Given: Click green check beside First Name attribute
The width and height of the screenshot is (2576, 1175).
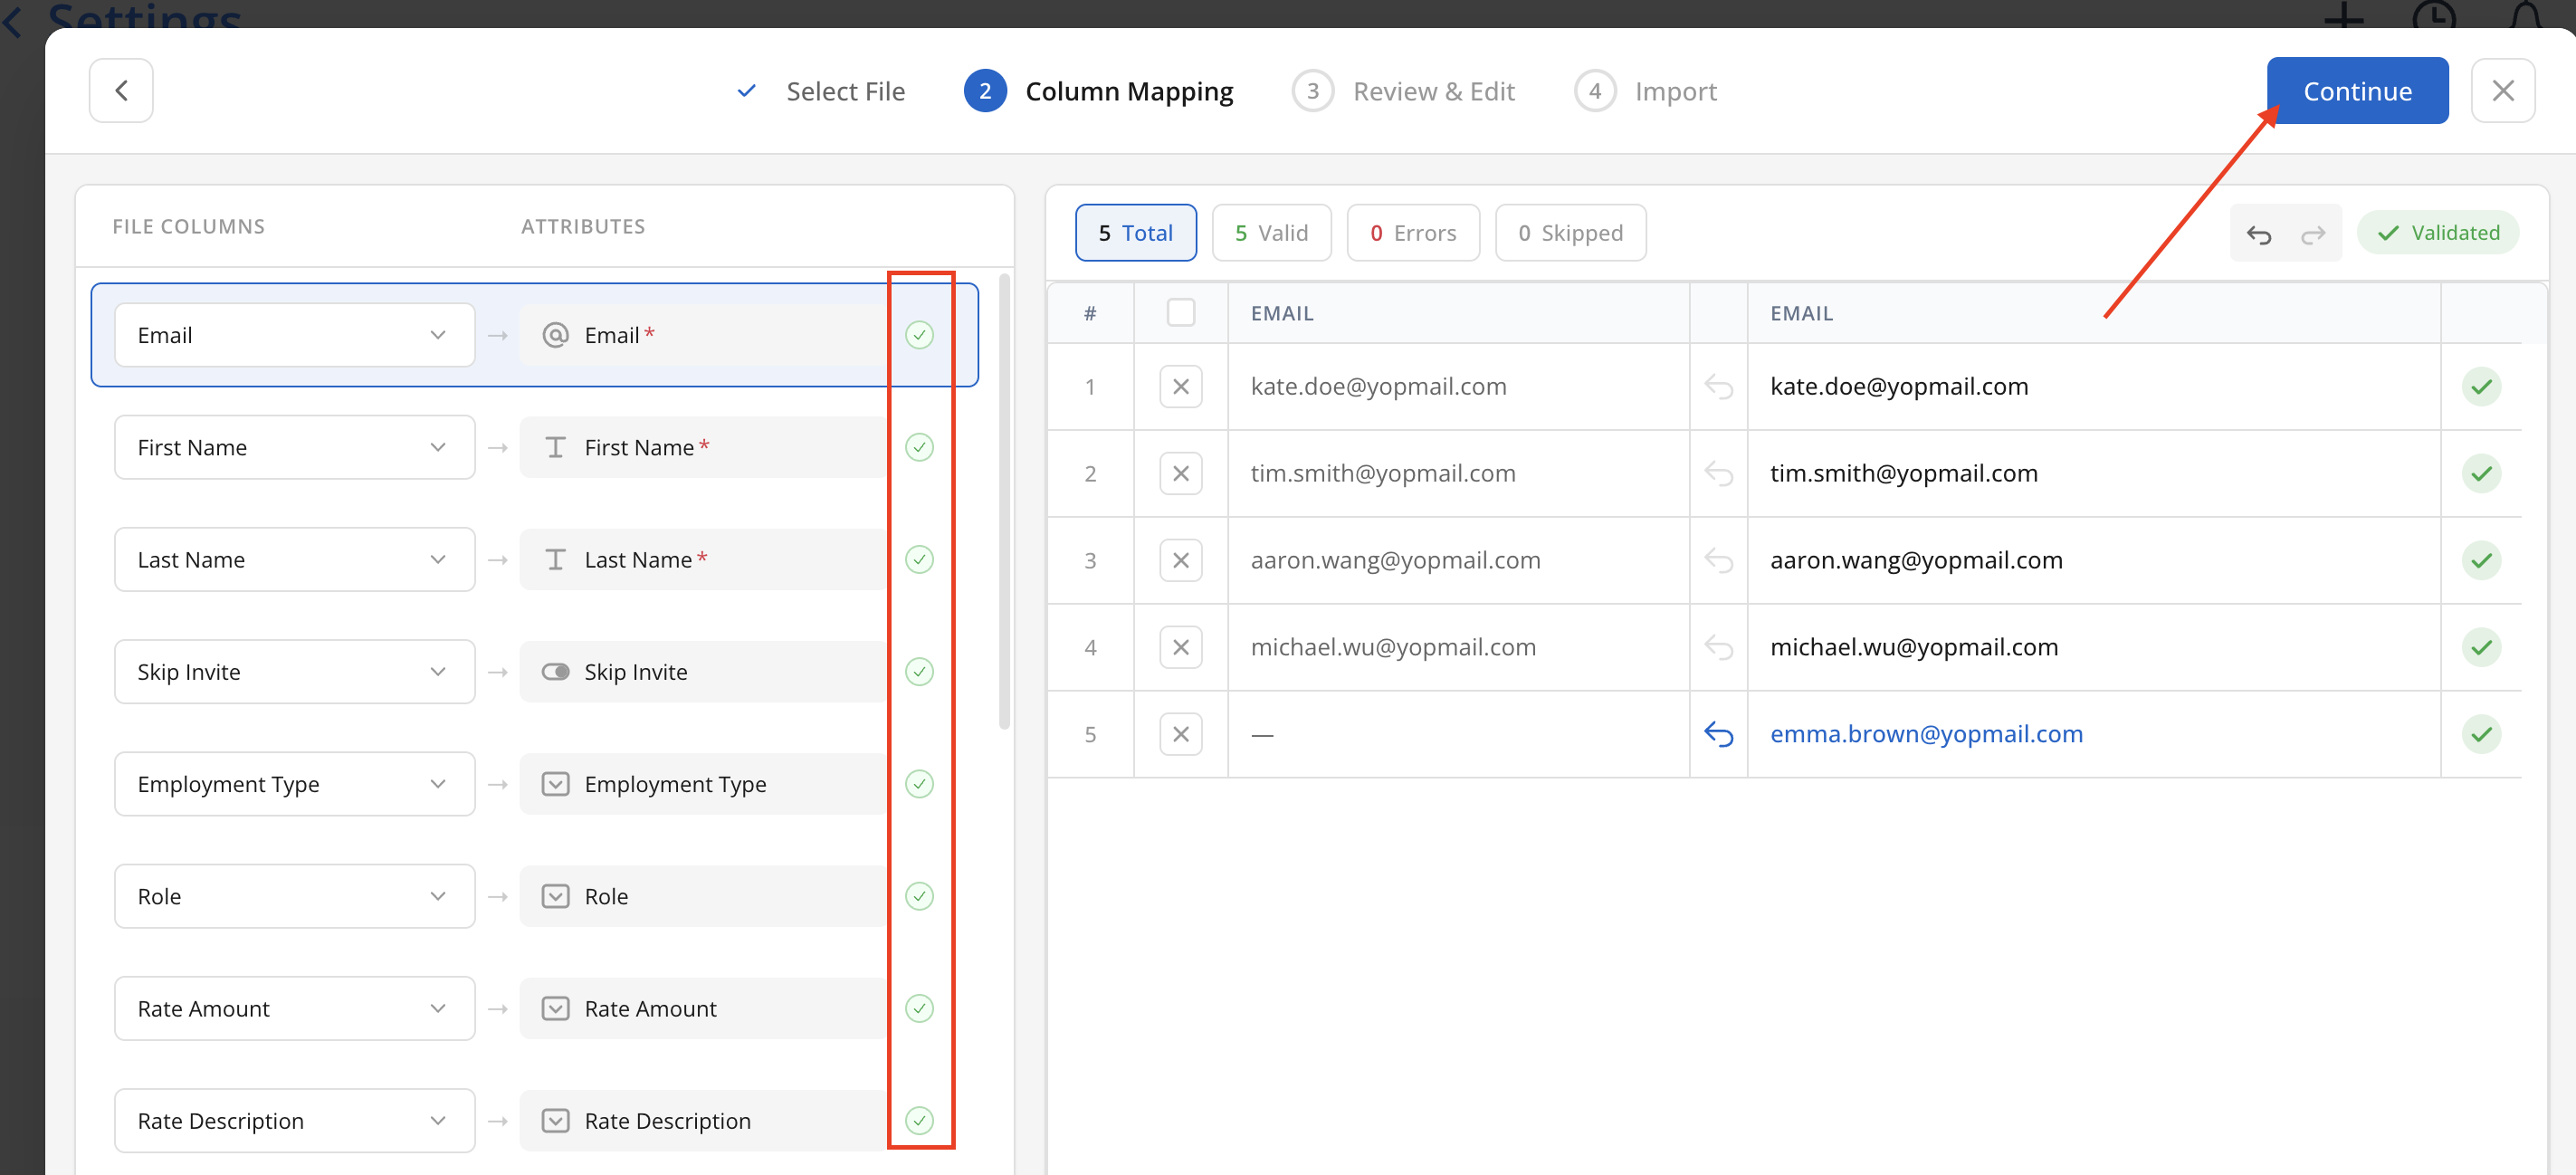Looking at the screenshot, I should [x=918, y=447].
